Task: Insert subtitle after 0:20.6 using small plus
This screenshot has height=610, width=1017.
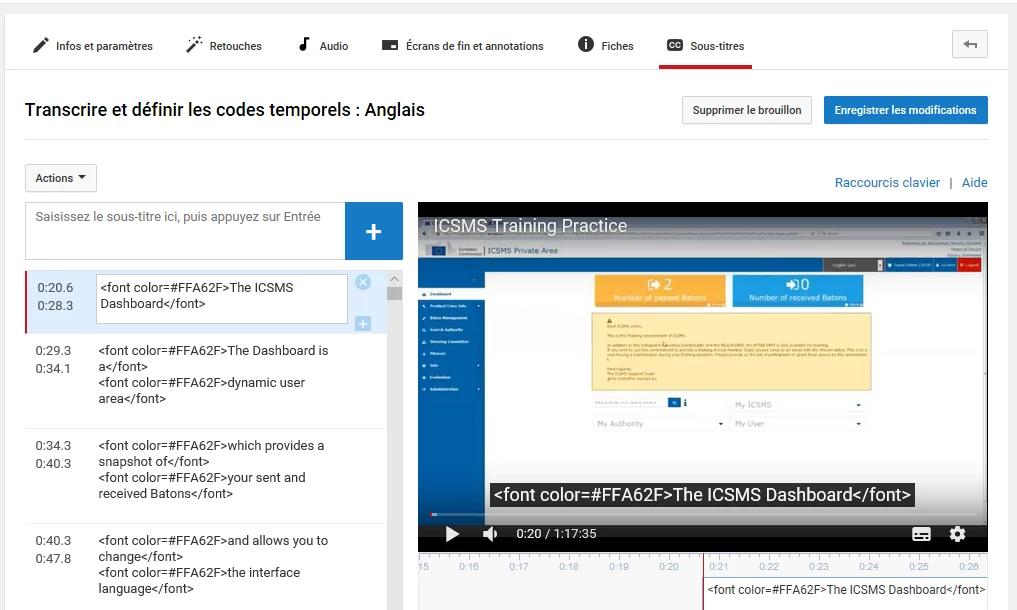Action: click(363, 323)
